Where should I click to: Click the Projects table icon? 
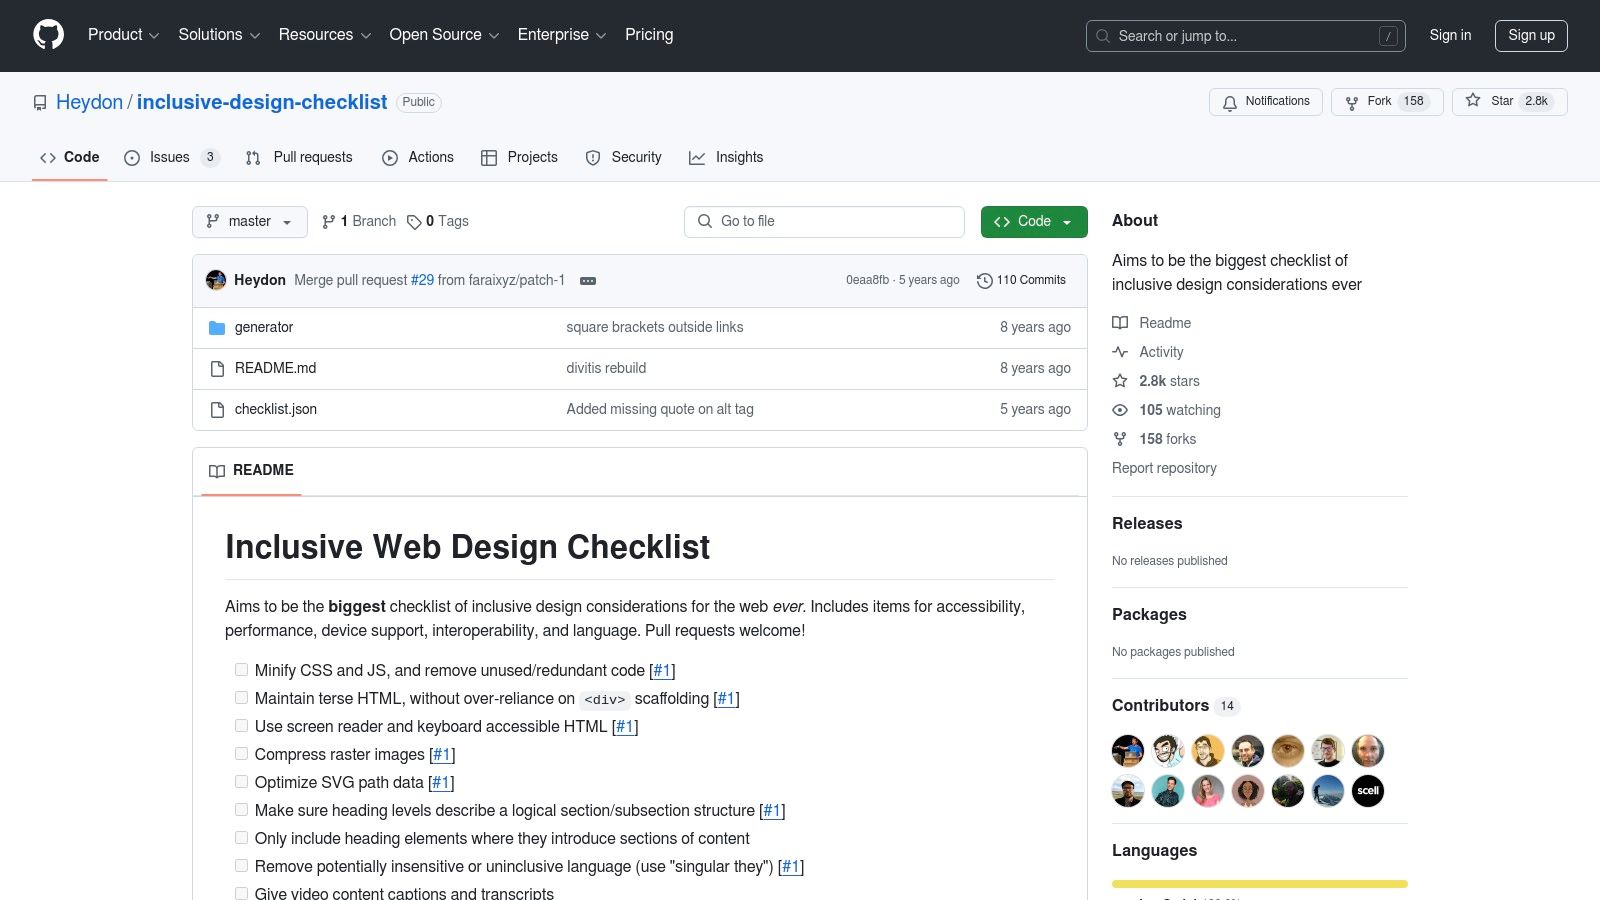pyautogui.click(x=489, y=158)
